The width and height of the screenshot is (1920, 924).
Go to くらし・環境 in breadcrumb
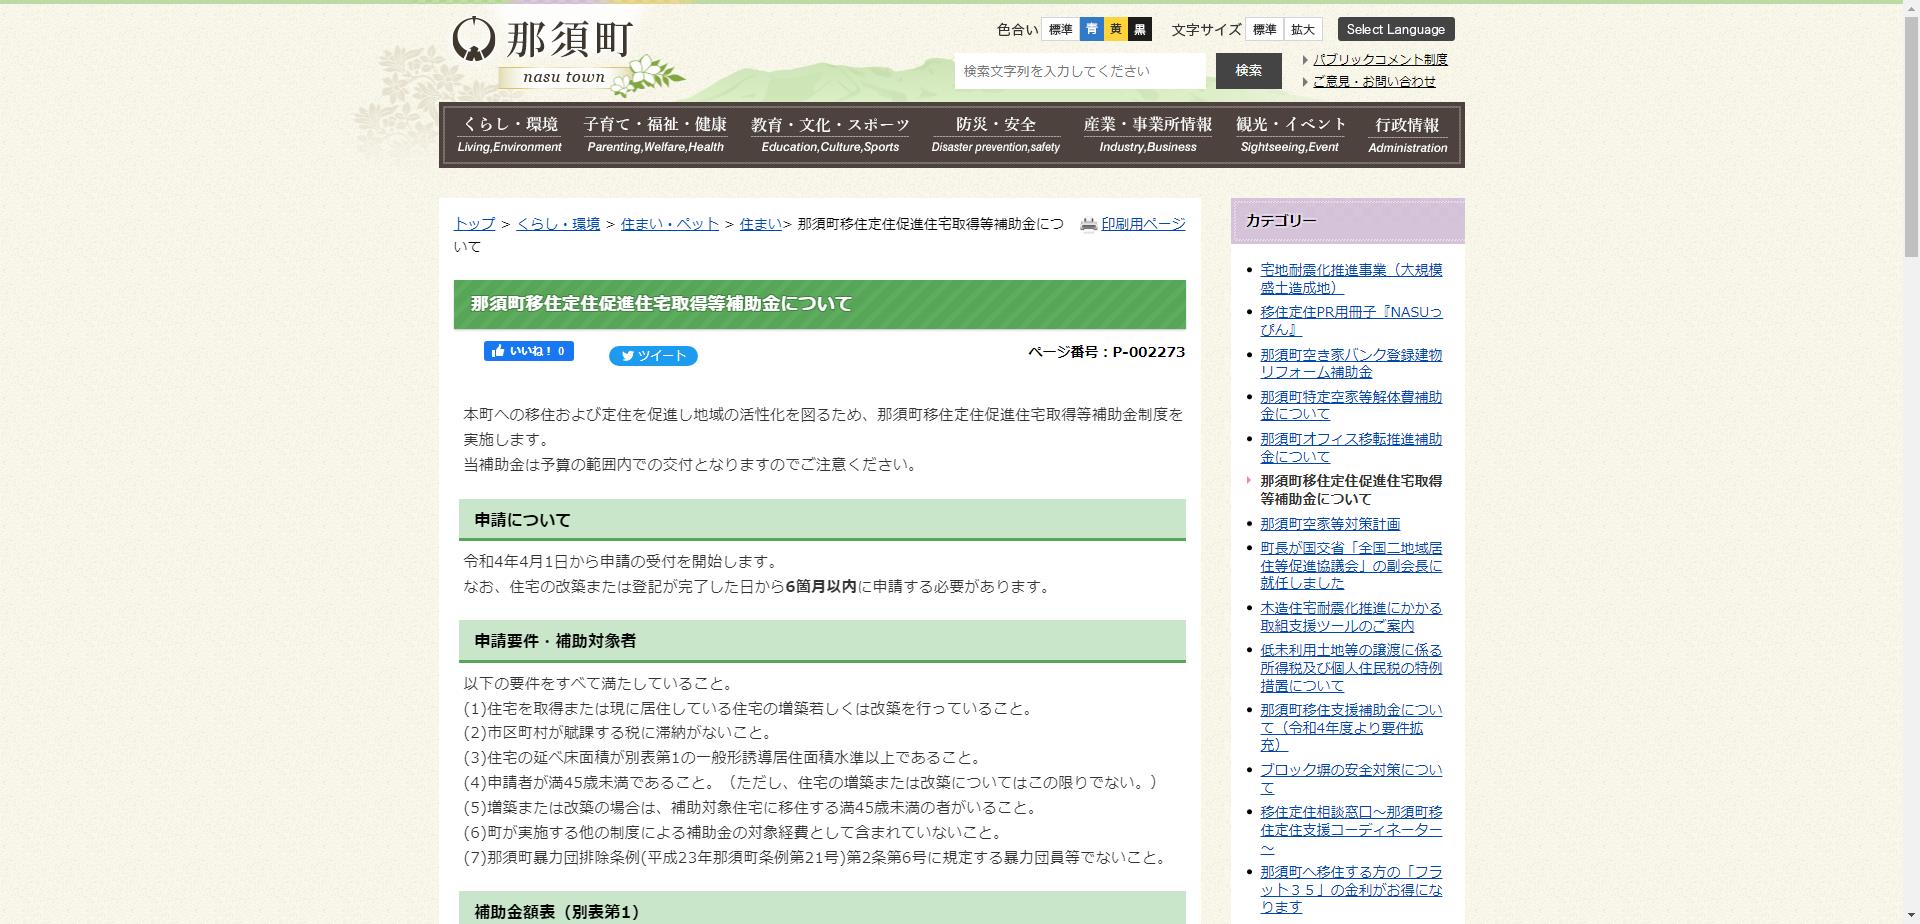(558, 224)
